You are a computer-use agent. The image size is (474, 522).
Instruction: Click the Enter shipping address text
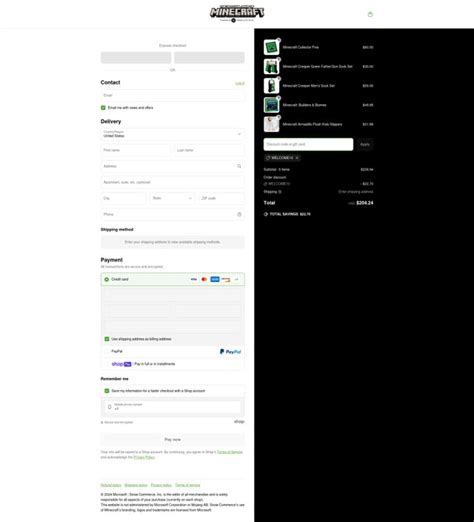(x=356, y=192)
